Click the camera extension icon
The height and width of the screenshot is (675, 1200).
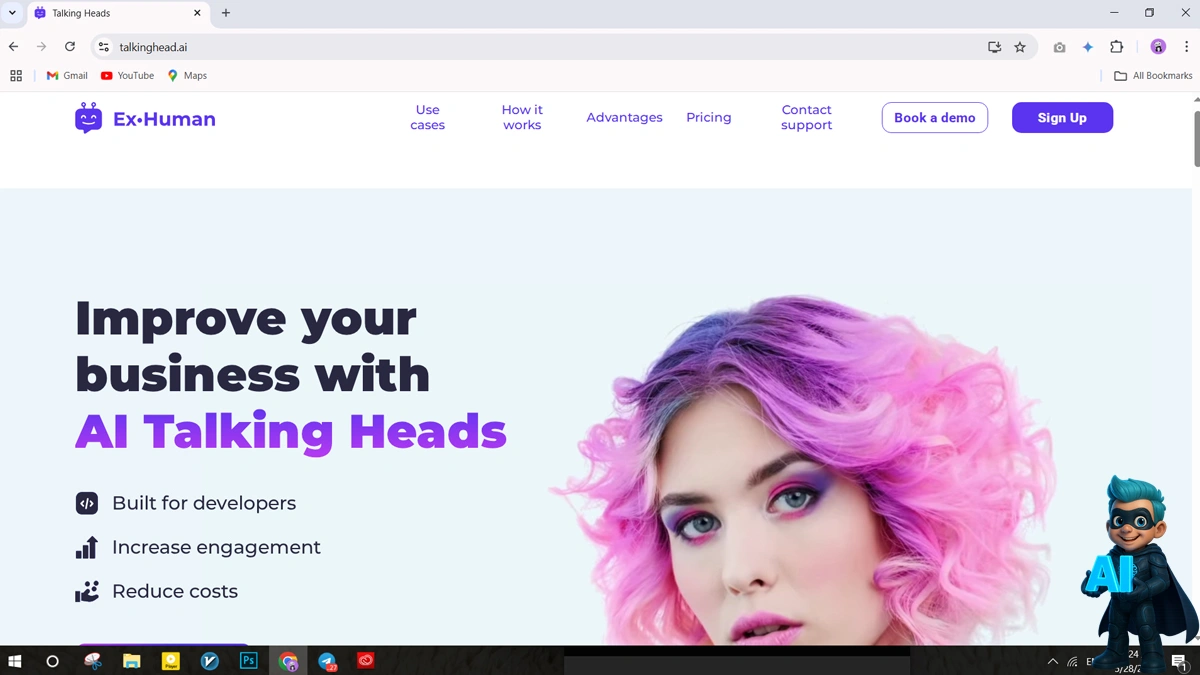tap(1059, 47)
